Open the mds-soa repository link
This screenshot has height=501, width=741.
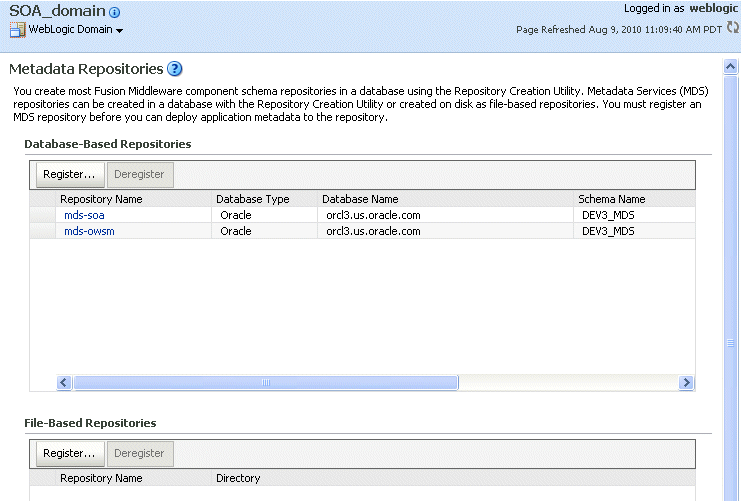[84, 215]
